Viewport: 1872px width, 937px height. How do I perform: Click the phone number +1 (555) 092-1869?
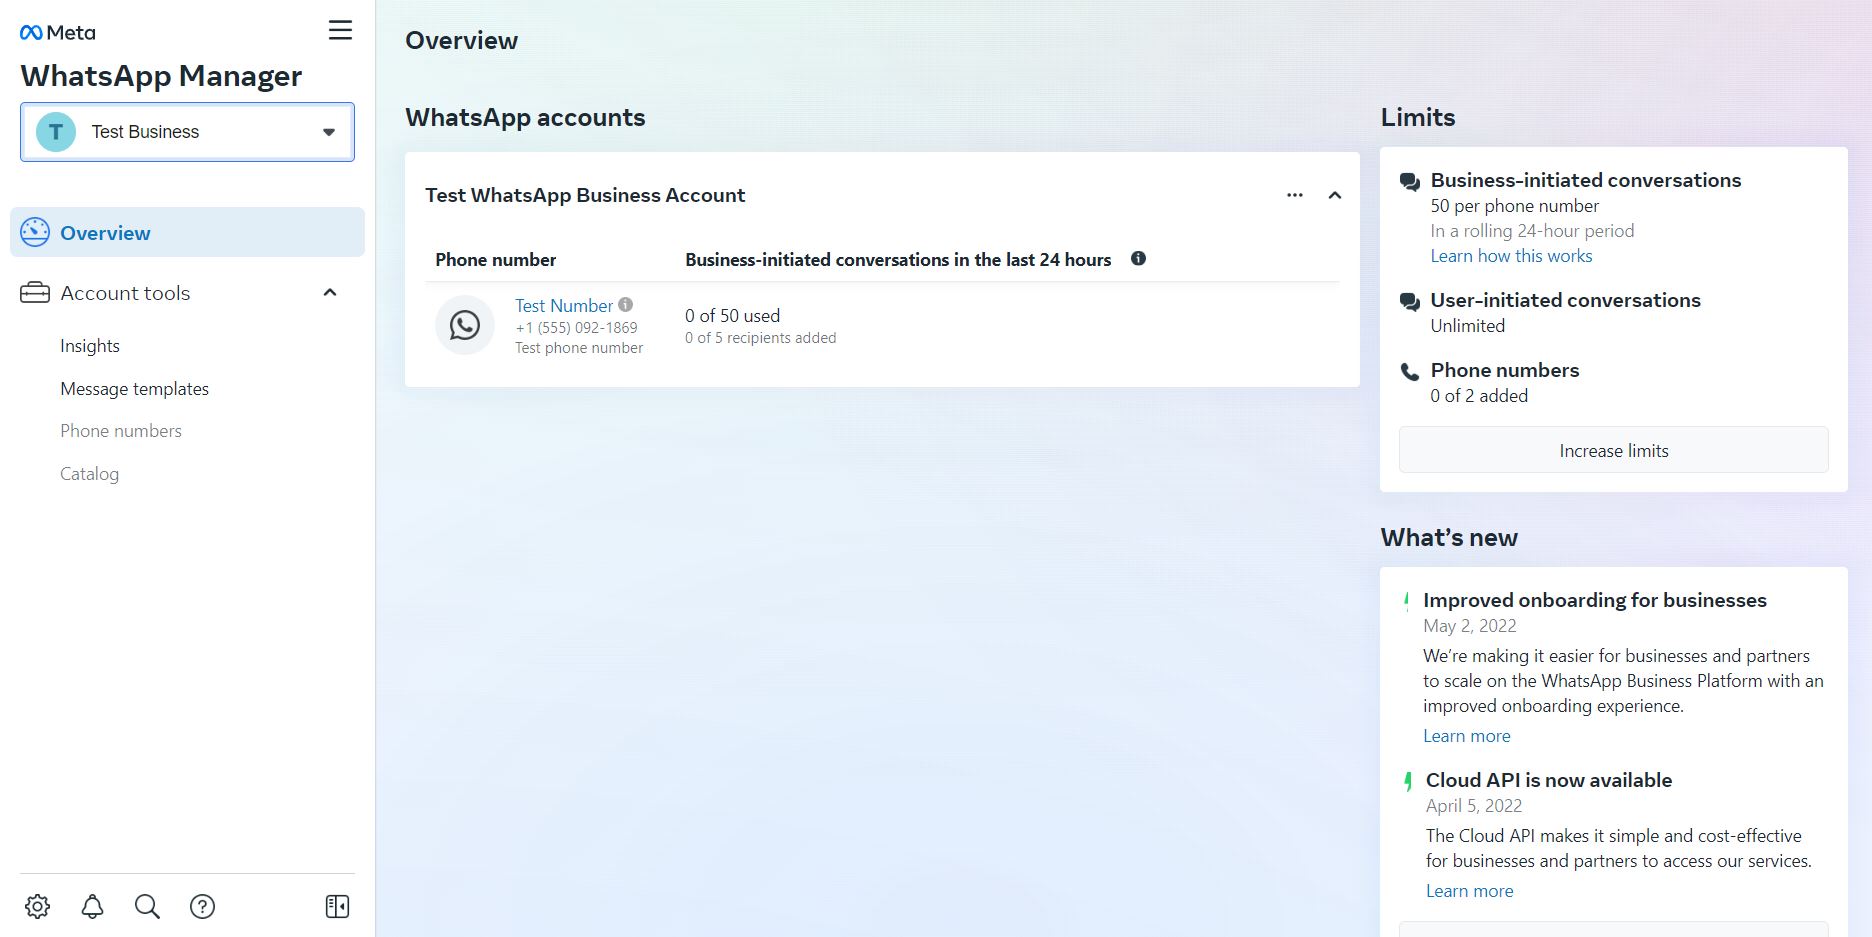(x=576, y=328)
